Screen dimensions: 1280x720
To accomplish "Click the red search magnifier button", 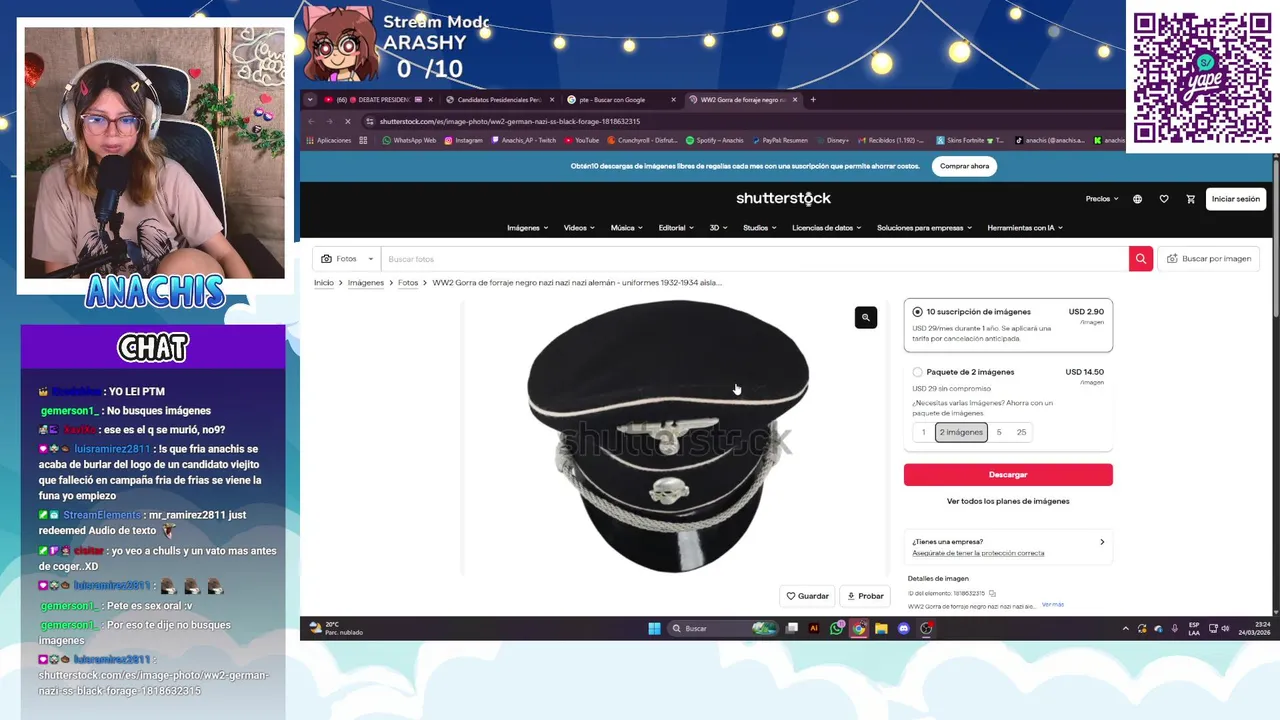I will pyautogui.click(x=1141, y=259).
